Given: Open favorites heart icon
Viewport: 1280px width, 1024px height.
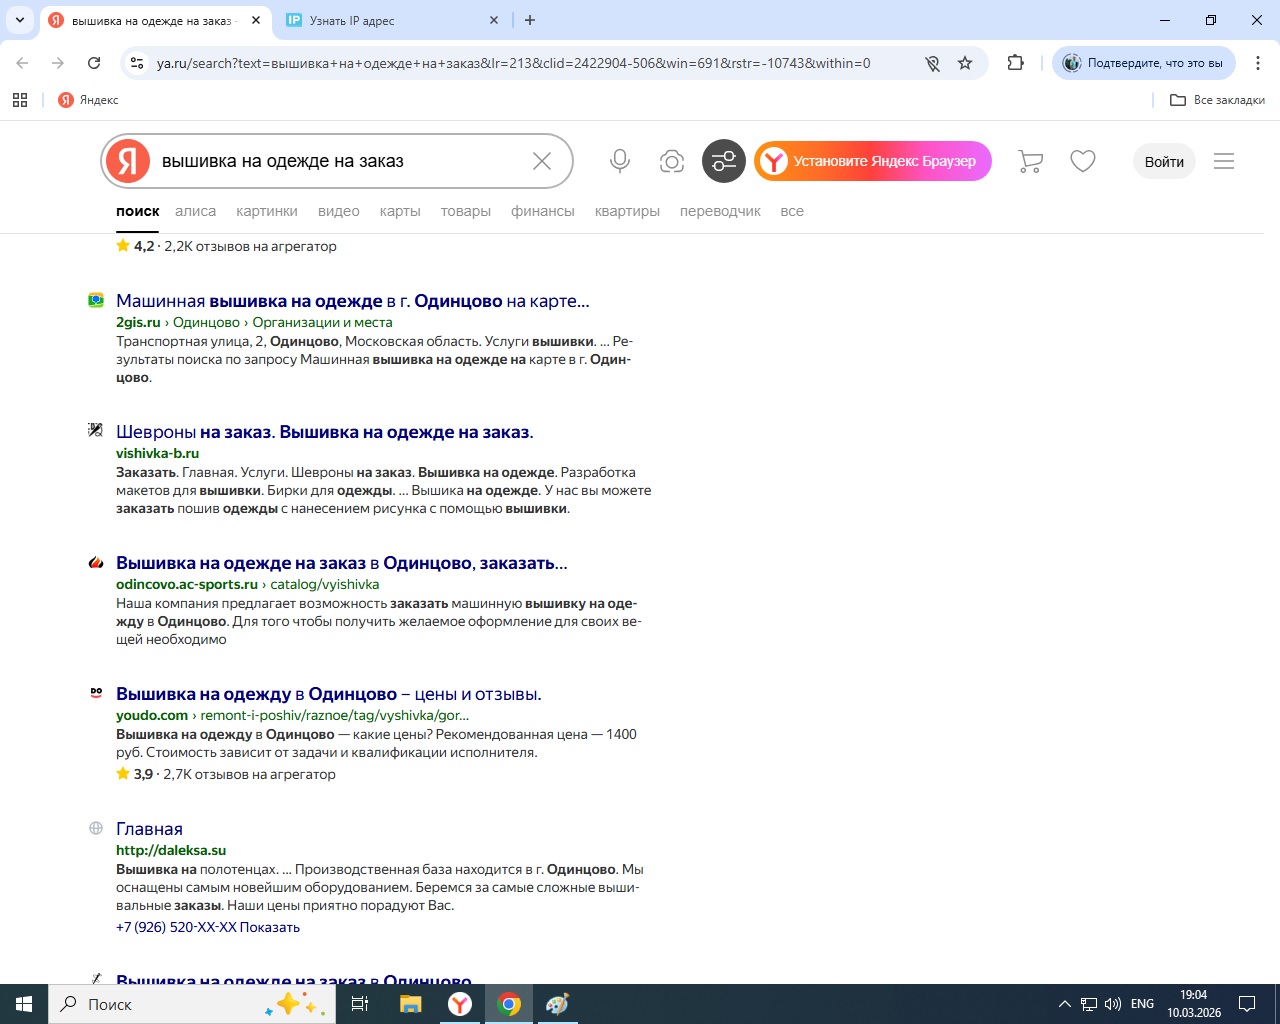Looking at the screenshot, I should 1083,161.
